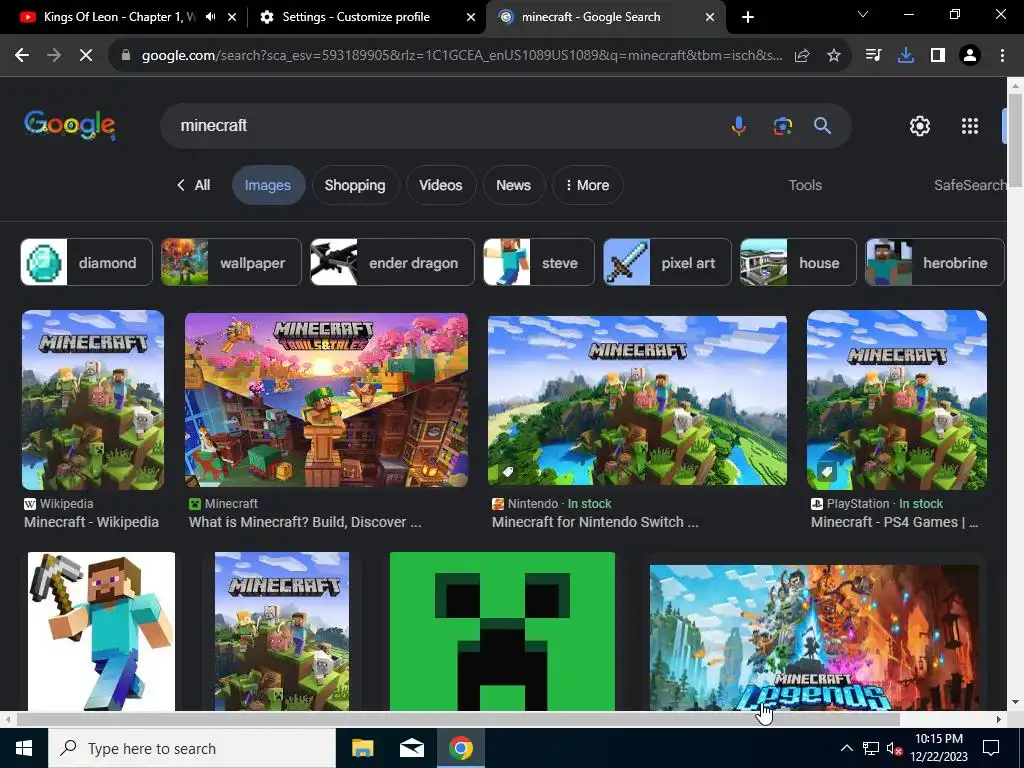The height and width of the screenshot is (768, 1024).
Task: Open tab search chevron in title bar
Action: click(x=863, y=14)
